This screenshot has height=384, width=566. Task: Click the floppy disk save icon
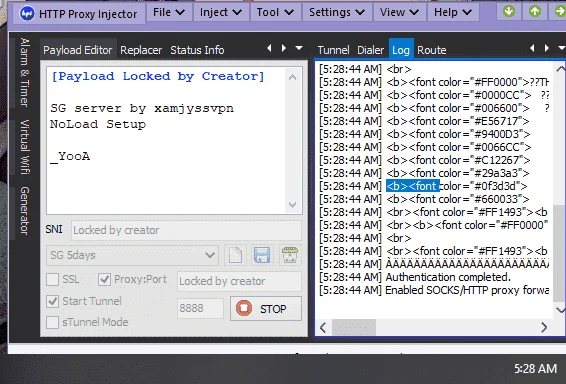pyautogui.click(x=262, y=255)
